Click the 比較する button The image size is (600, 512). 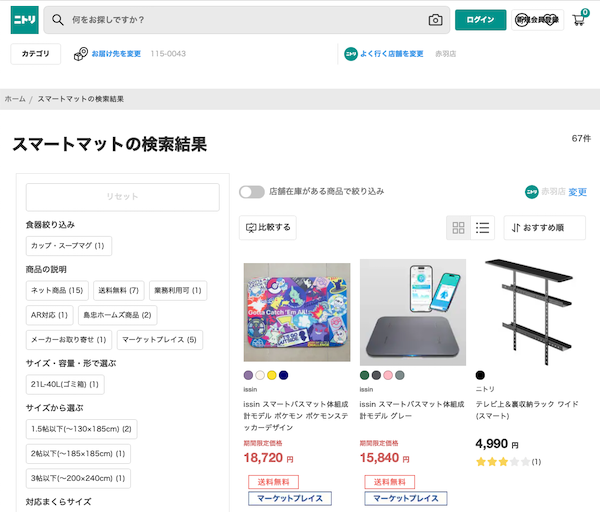pyautogui.click(x=268, y=228)
